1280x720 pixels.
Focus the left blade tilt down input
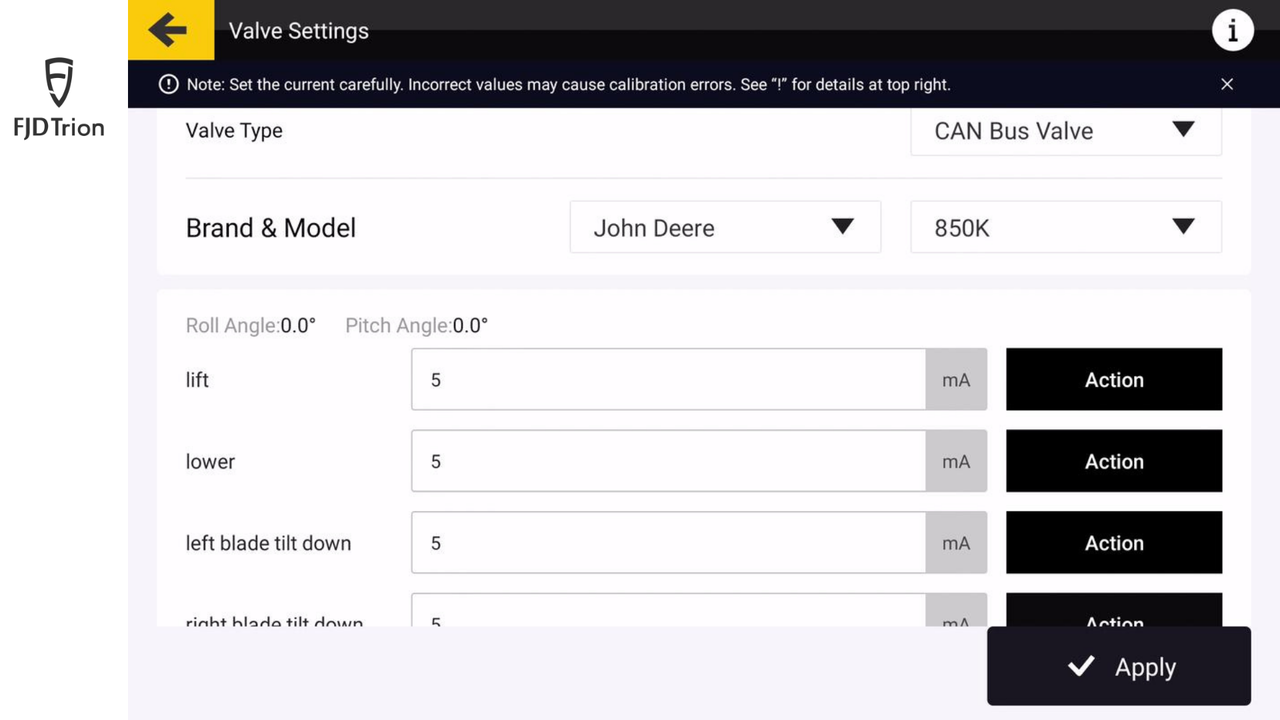coord(668,543)
